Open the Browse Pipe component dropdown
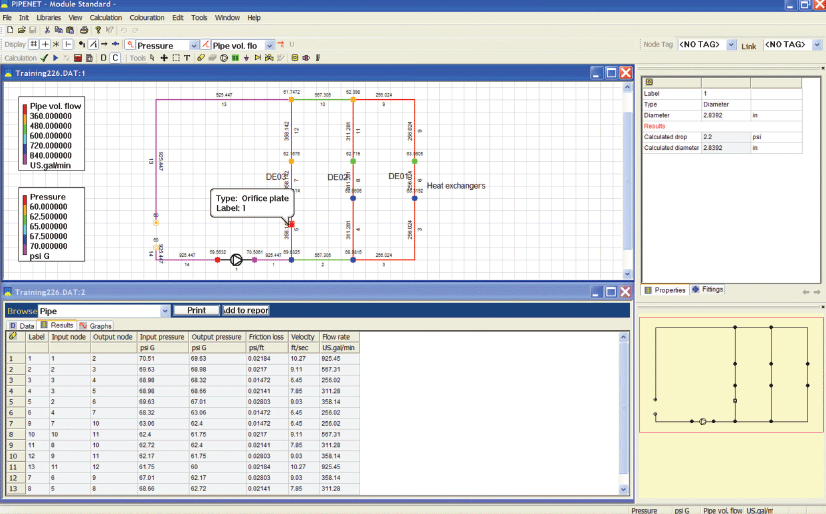 pyautogui.click(x=165, y=311)
